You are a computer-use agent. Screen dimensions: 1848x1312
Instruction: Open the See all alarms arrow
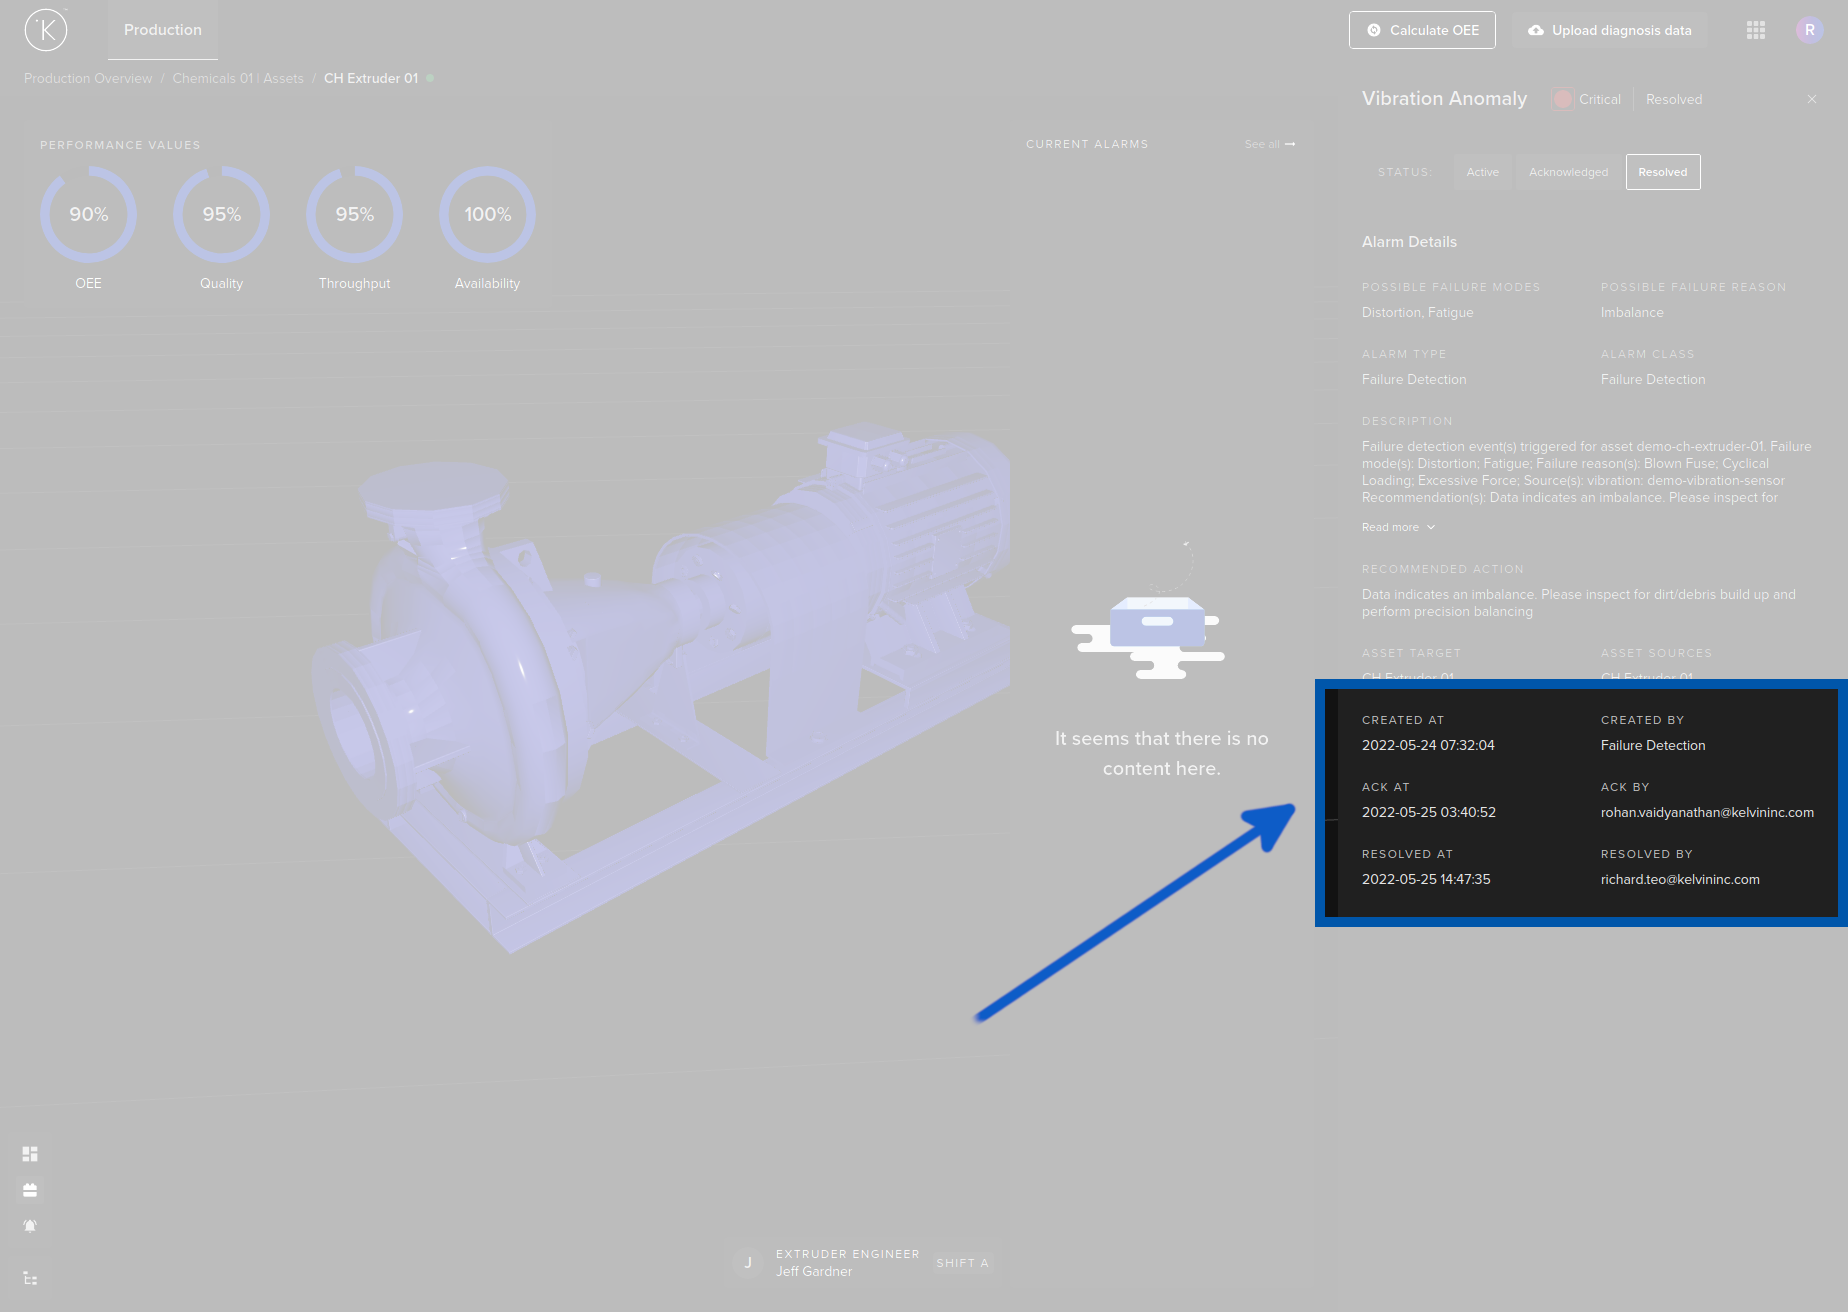click(1269, 144)
